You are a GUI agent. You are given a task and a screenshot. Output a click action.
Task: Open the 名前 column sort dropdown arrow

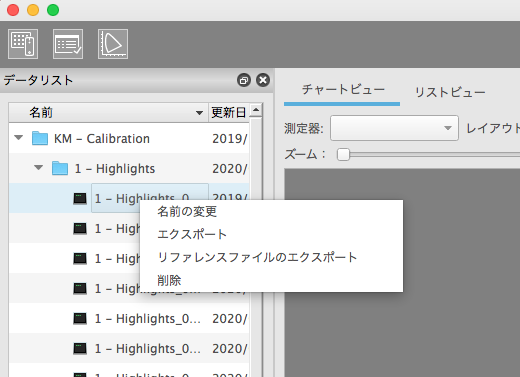[x=199, y=113]
